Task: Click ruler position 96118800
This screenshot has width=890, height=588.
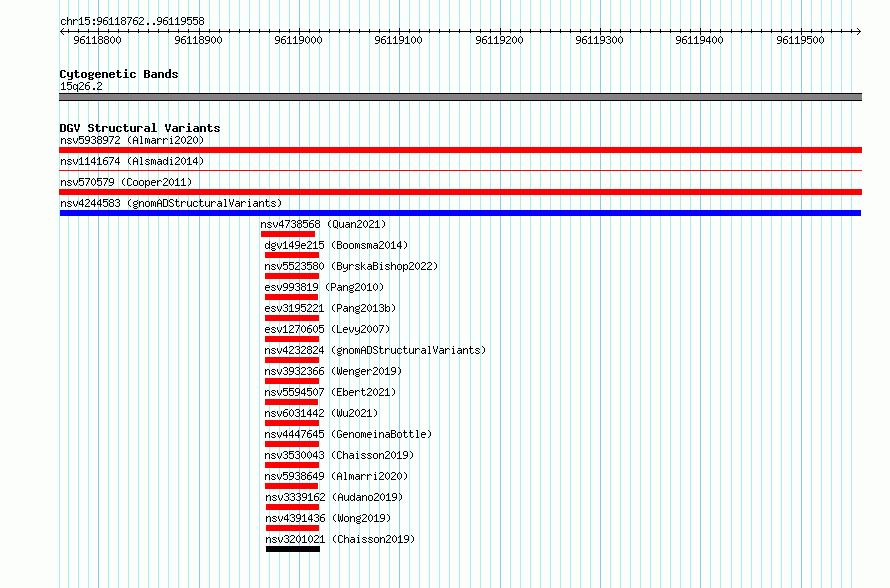Action: pyautogui.click(x=98, y=40)
